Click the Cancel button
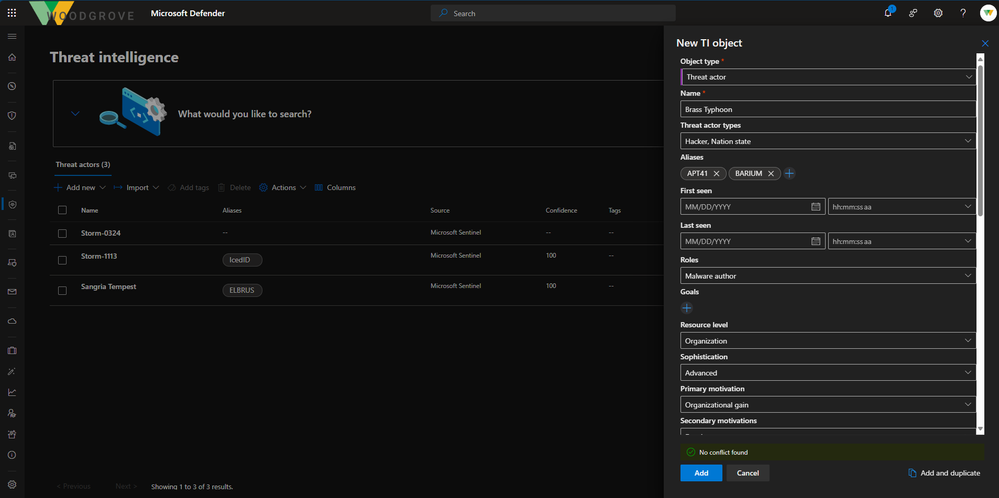 [748, 473]
